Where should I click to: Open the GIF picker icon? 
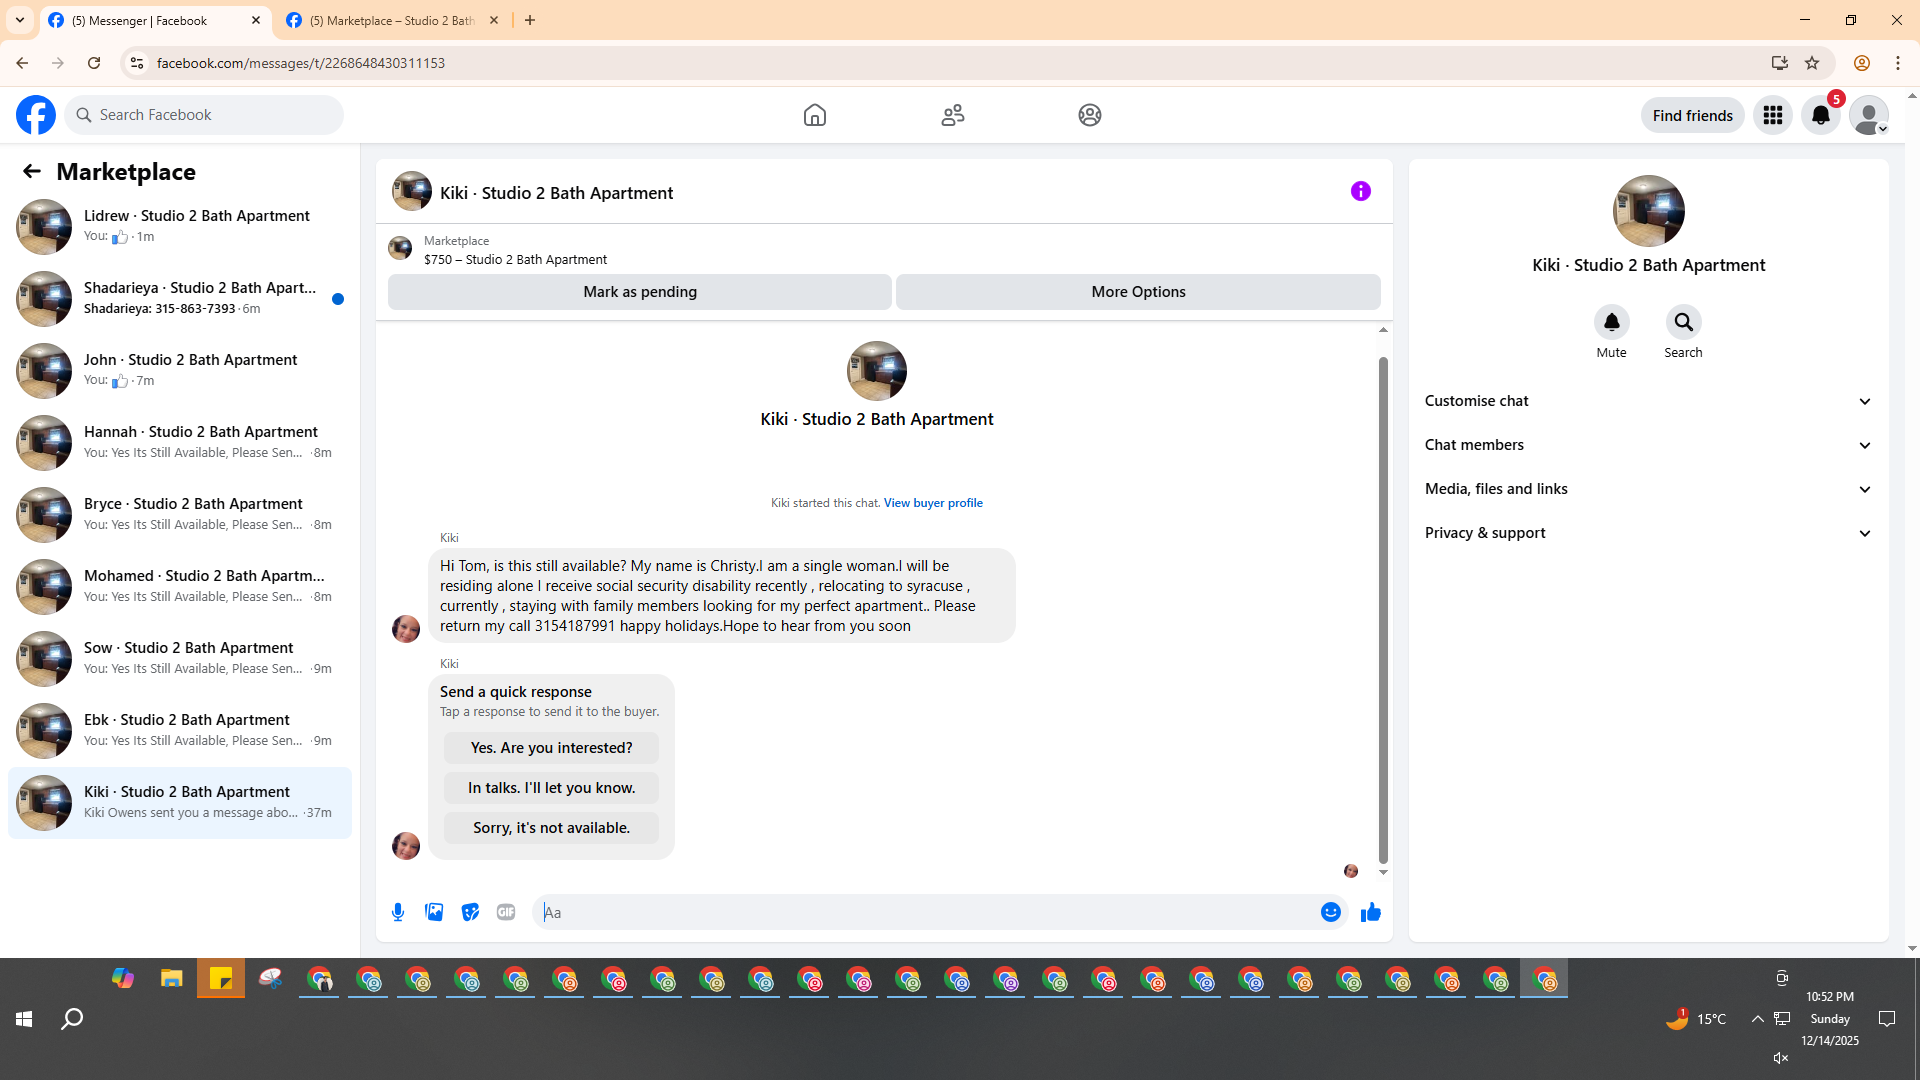[x=506, y=912]
